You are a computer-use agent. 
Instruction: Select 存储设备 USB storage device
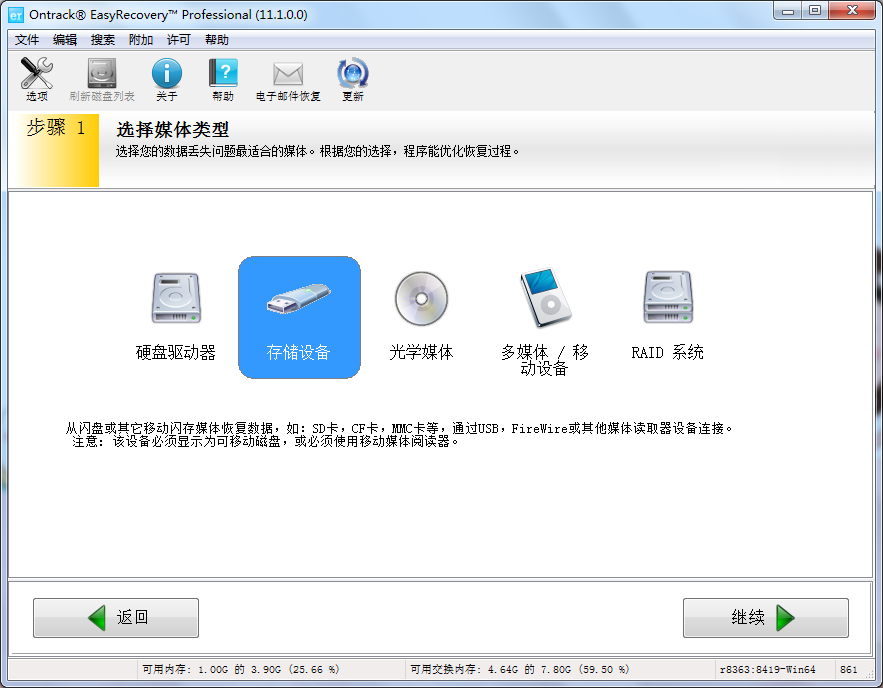(299, 317)
